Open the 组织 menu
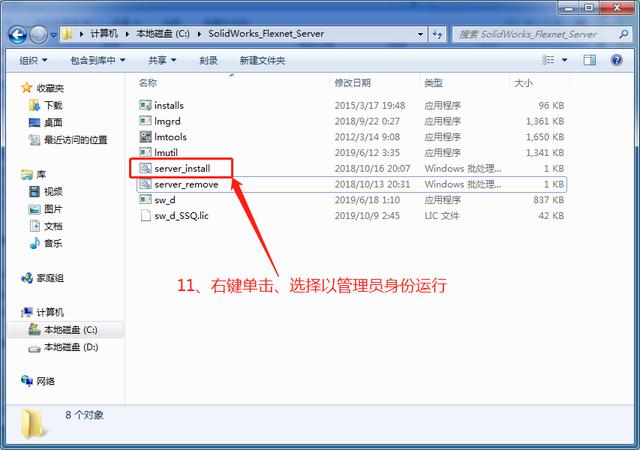The height and width of the screenshot is (450, 640). (x=33, y=60)
